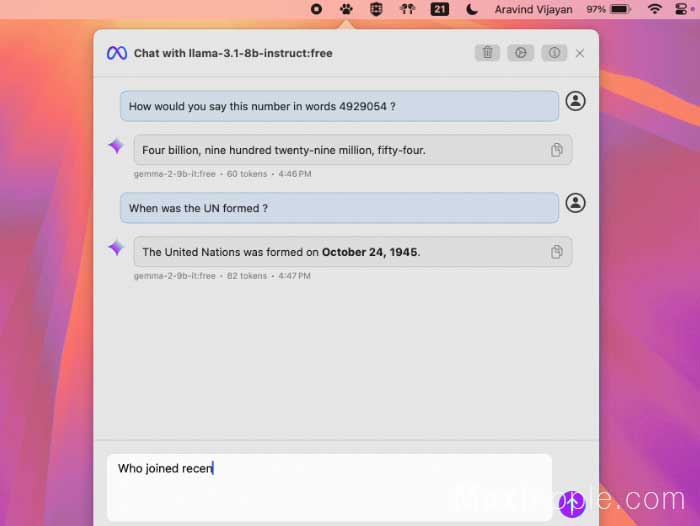Select the 'How would you say this number' message
This screenshot has width=700, height=526.
click(339, 106)
